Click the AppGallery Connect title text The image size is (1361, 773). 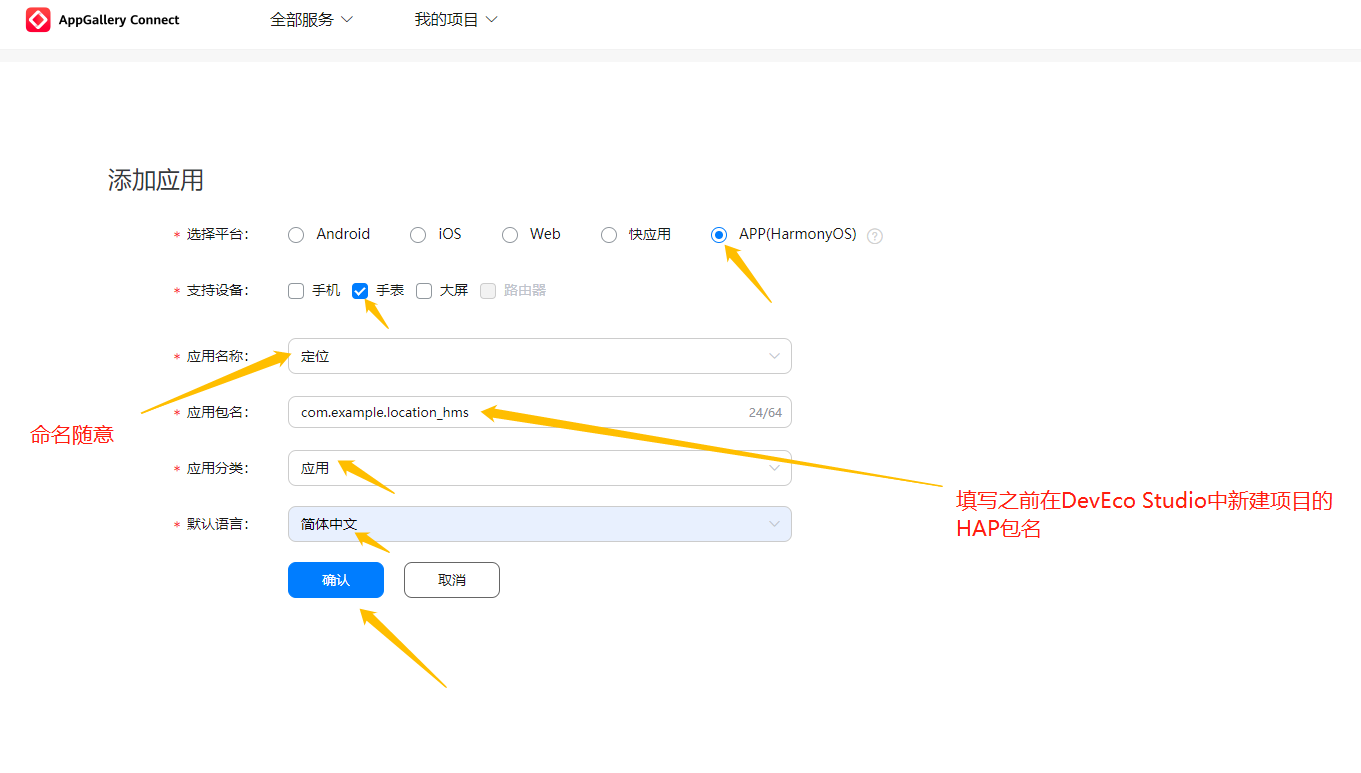pos(119,20)
